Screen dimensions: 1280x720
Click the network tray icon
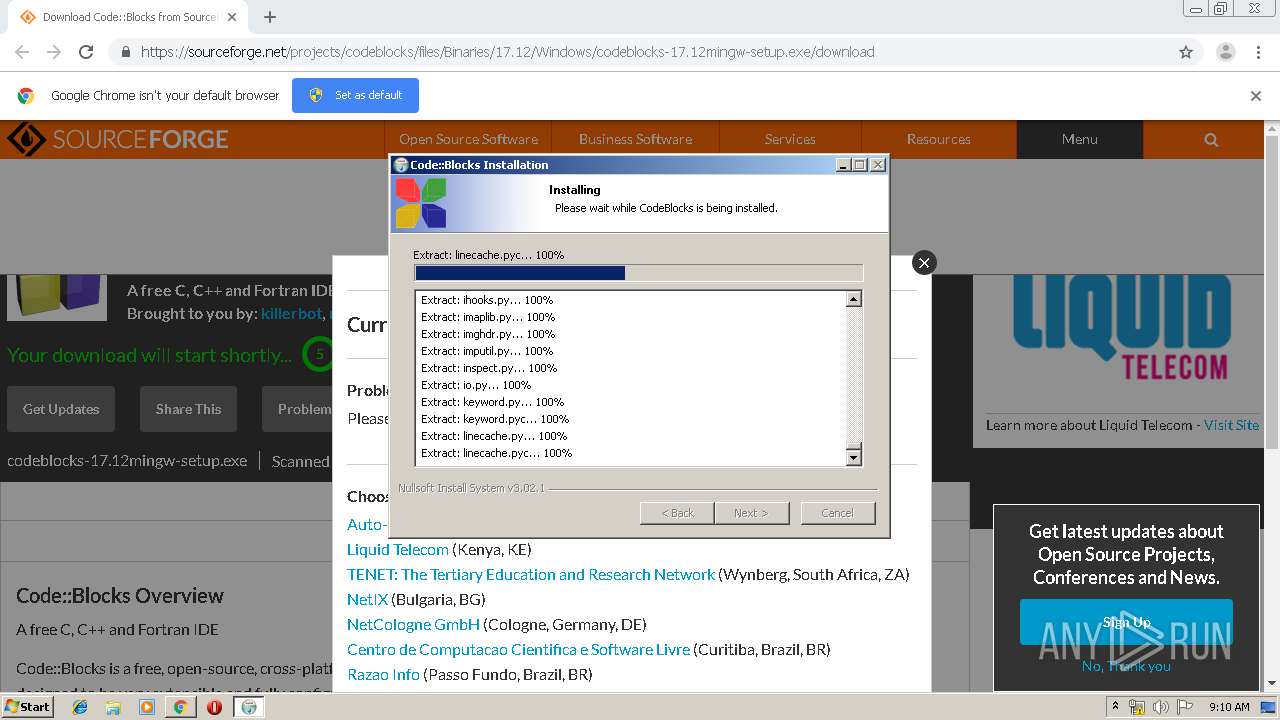click(x=1137, y=707)
